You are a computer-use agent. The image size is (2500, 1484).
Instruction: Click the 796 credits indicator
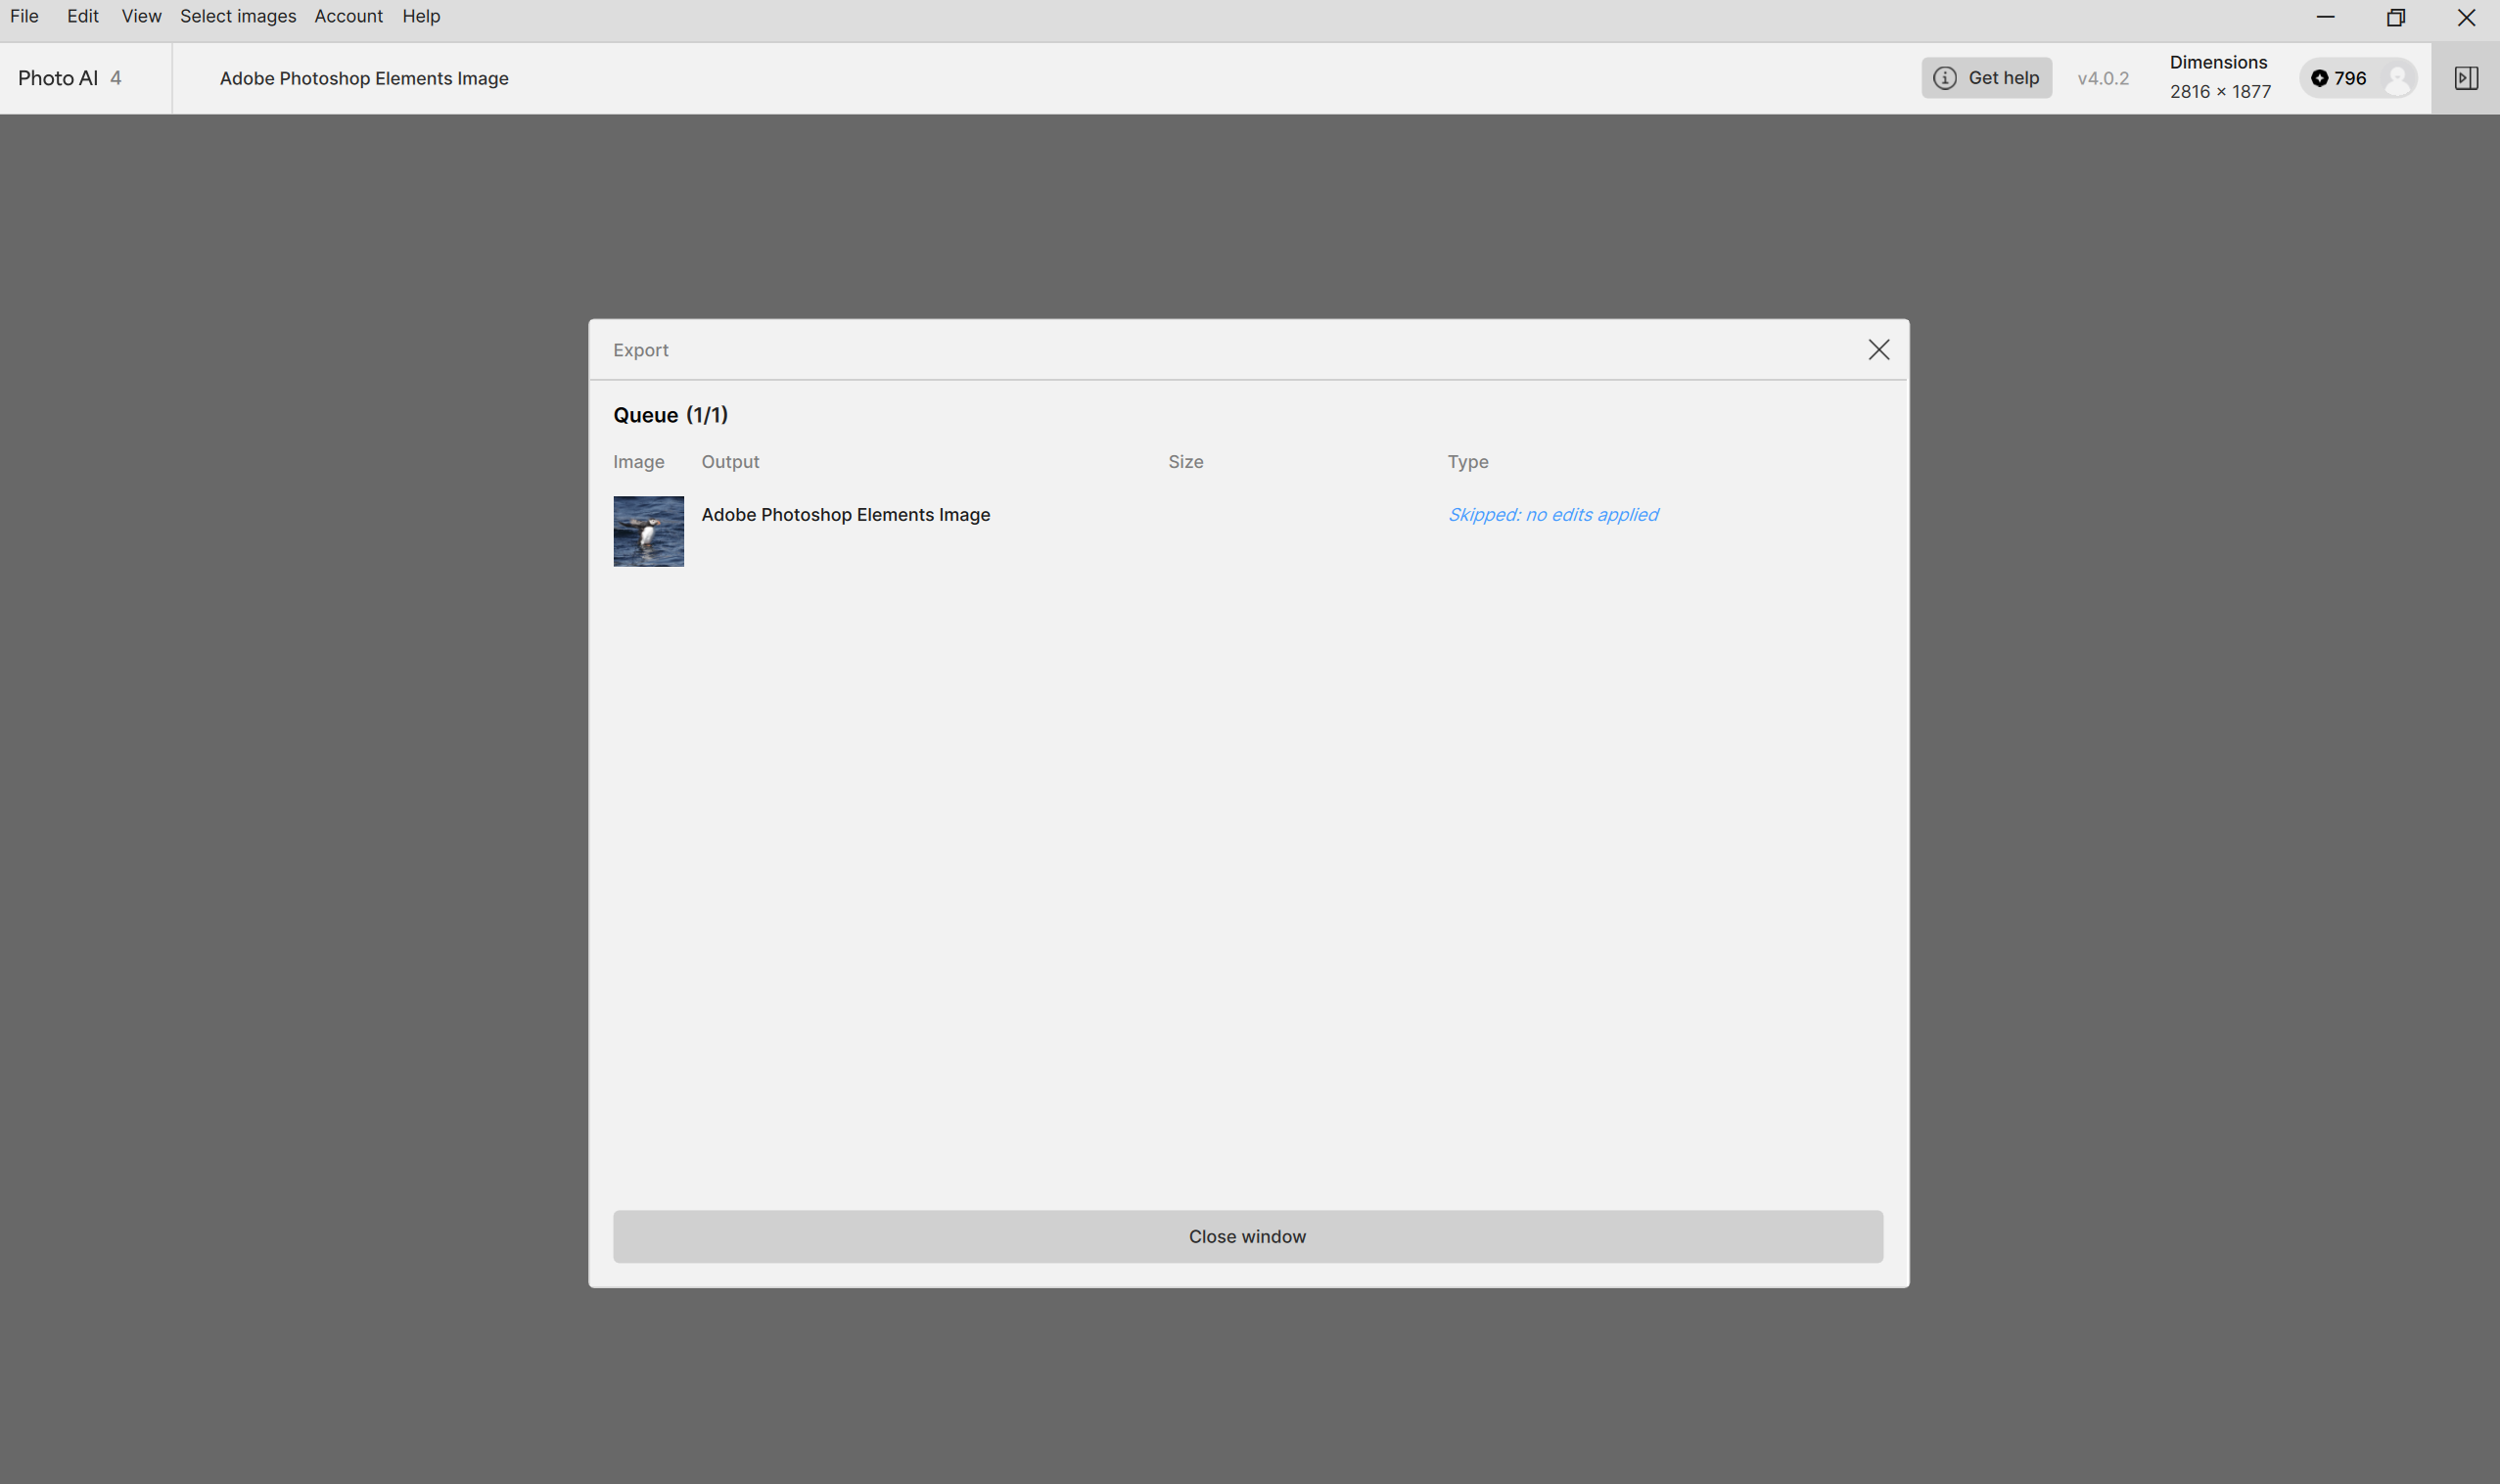(x=2339, y=78)
